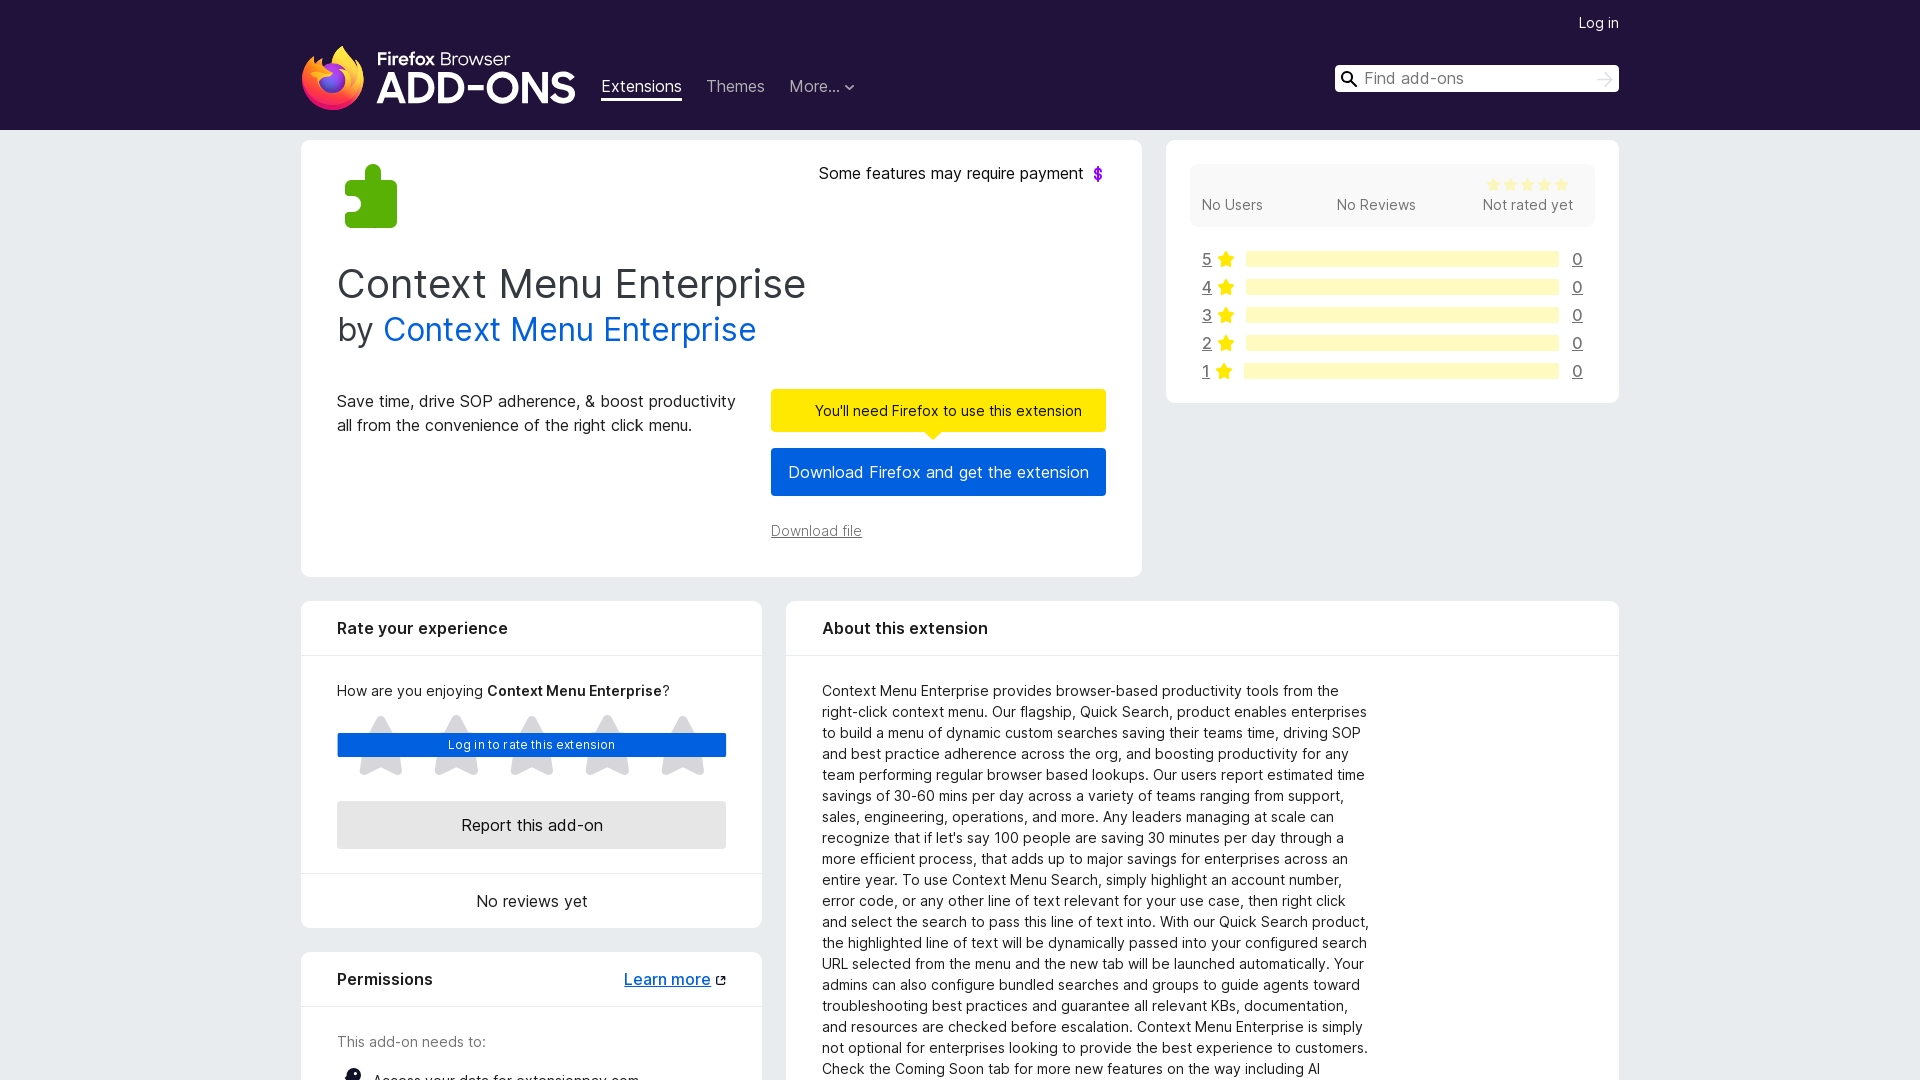Click the external link icon beside Learn more
The height and width of the screenshot is (1080, 1920).
tap(721, 980)
